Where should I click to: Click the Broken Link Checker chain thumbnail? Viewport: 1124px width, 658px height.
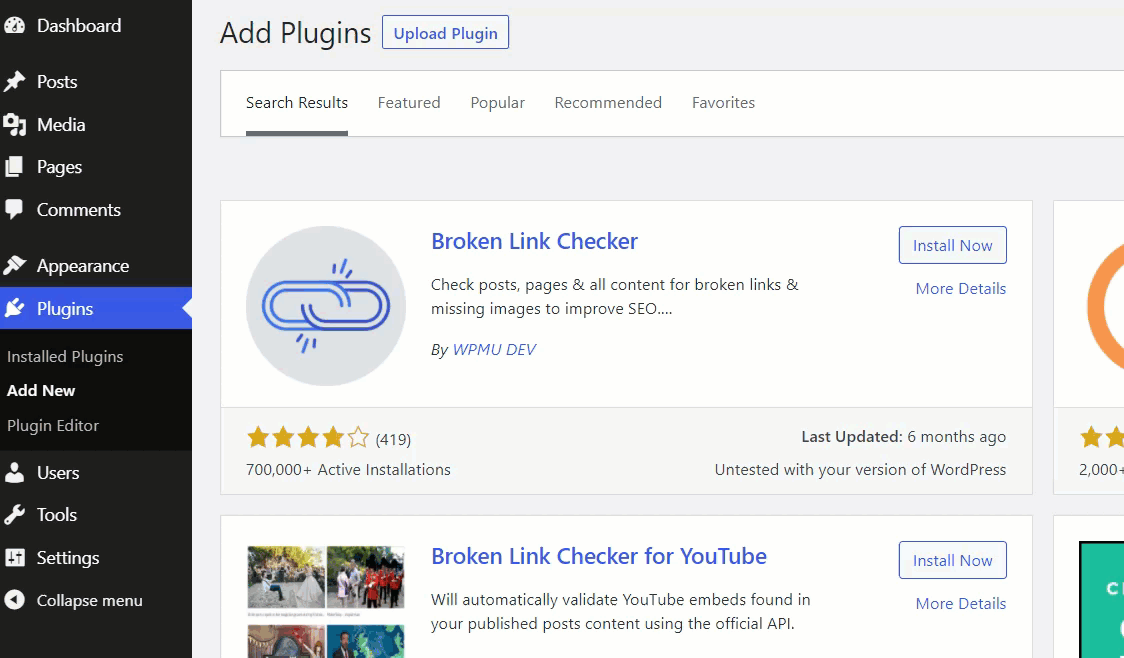326,306
